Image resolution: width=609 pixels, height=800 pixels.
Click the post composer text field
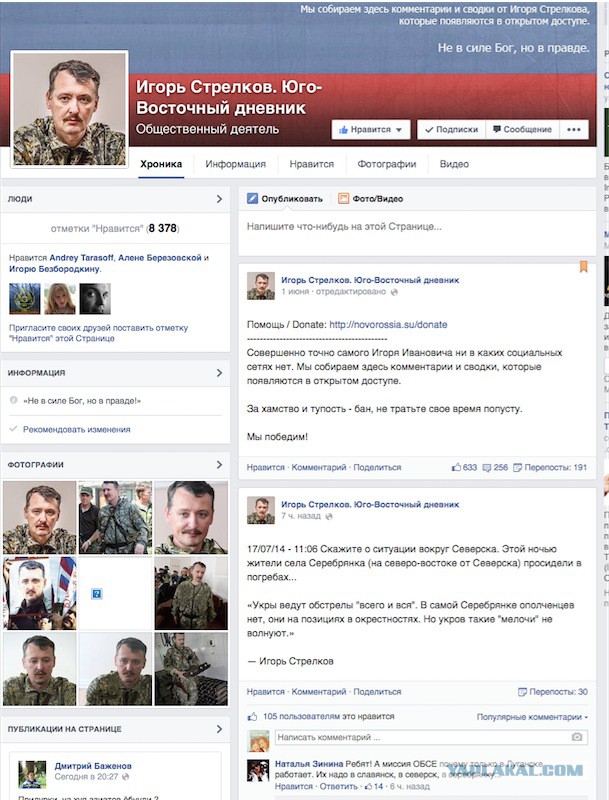(x=417, y=233)
